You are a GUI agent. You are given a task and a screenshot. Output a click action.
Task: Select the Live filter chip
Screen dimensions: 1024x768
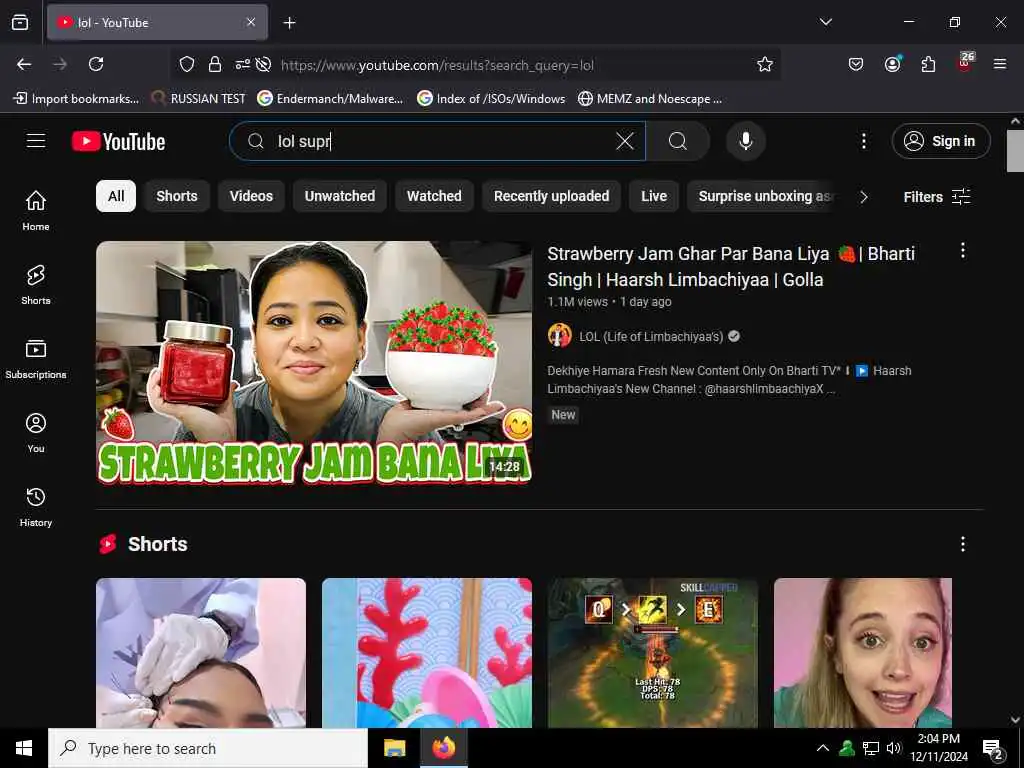pos(654,196)
